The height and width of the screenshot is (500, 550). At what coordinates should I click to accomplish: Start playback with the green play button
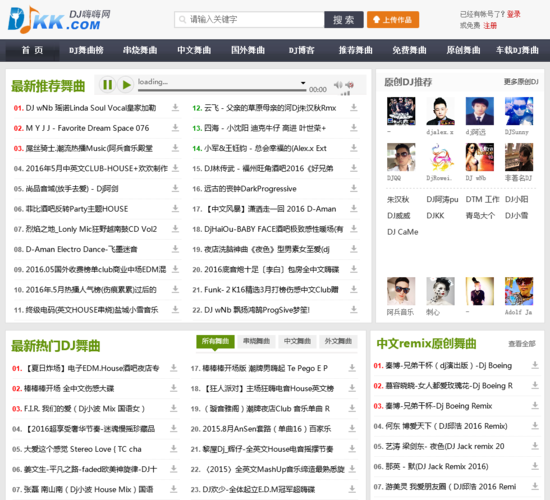126,85
